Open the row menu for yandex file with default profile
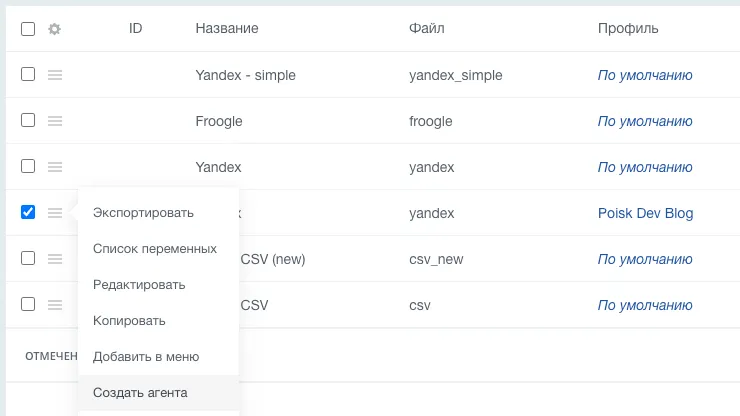The image size is (740, 416). (55, 167)
